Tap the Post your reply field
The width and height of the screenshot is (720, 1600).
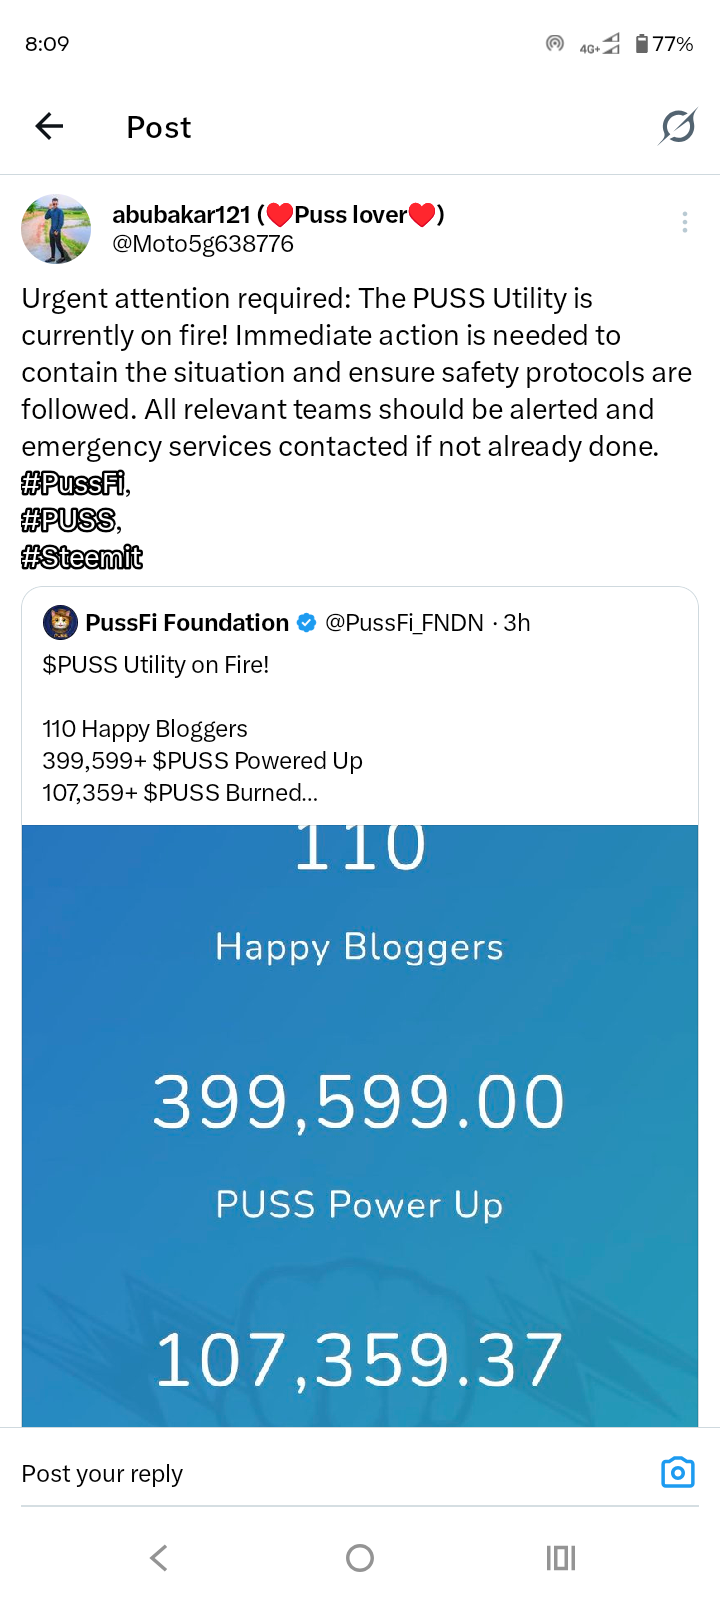[300, 1473]
